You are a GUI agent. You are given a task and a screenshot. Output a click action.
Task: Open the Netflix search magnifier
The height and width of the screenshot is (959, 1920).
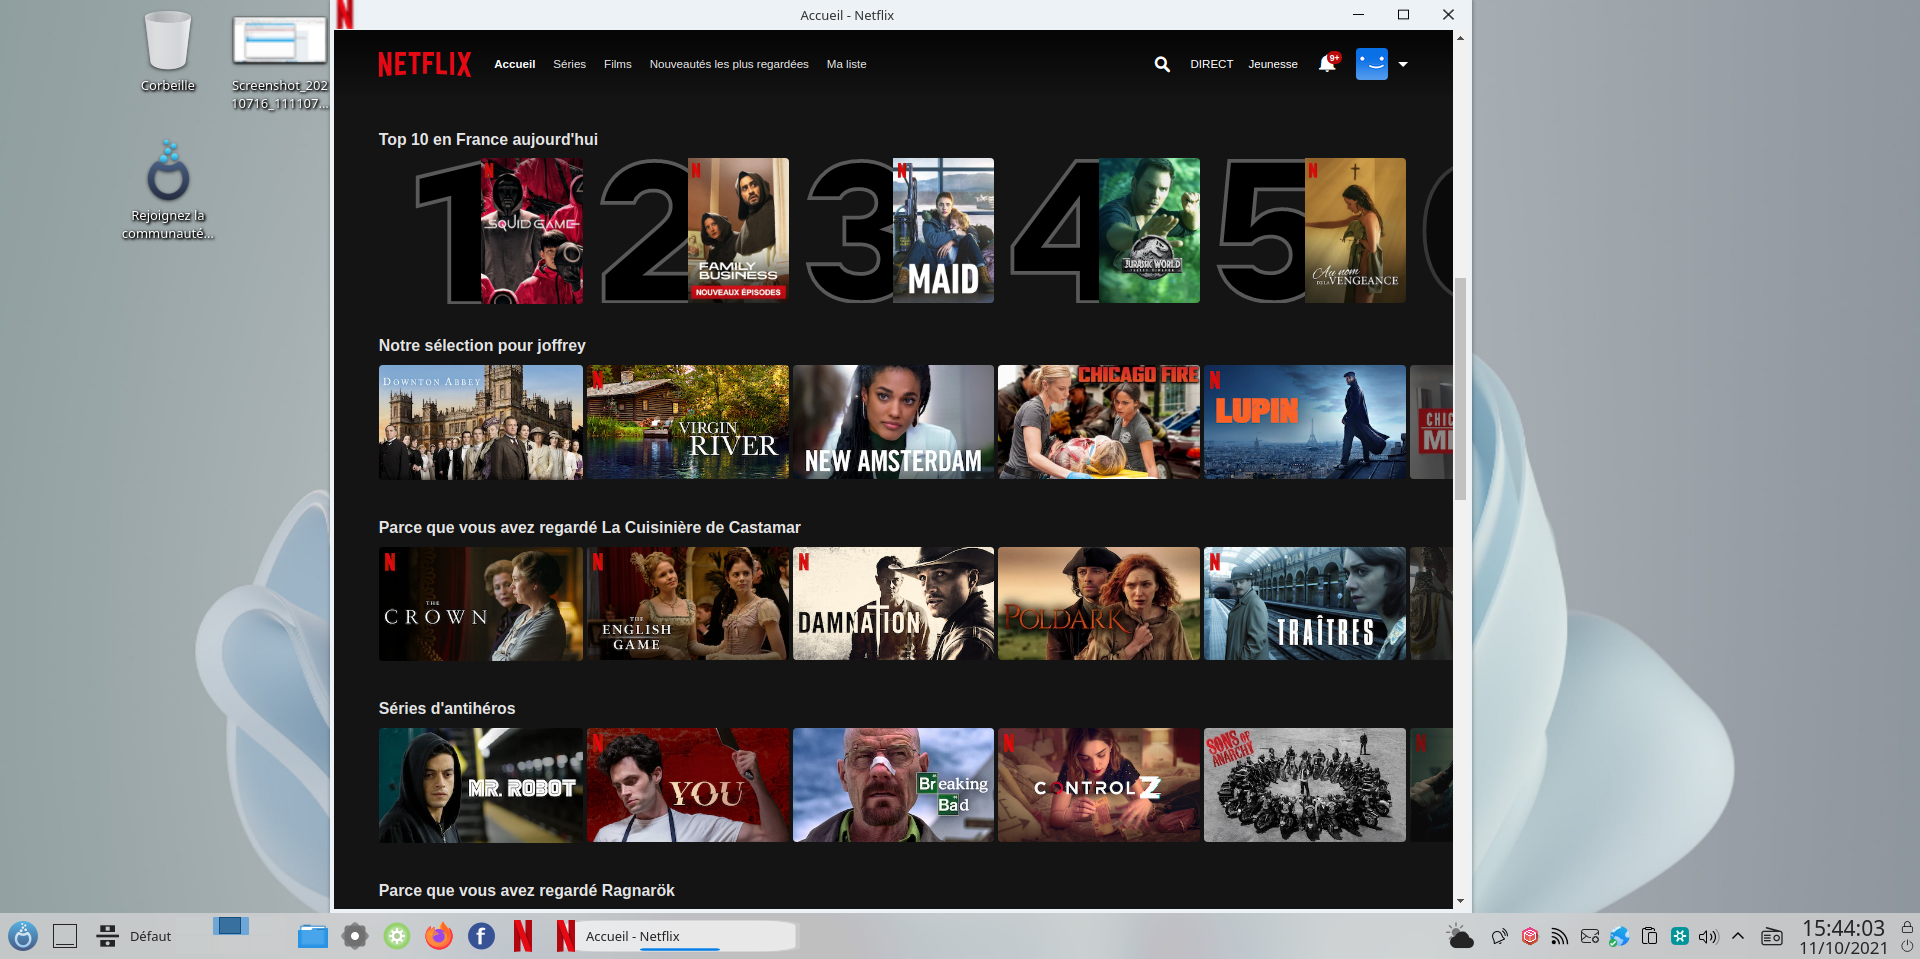pos(1162,64)
